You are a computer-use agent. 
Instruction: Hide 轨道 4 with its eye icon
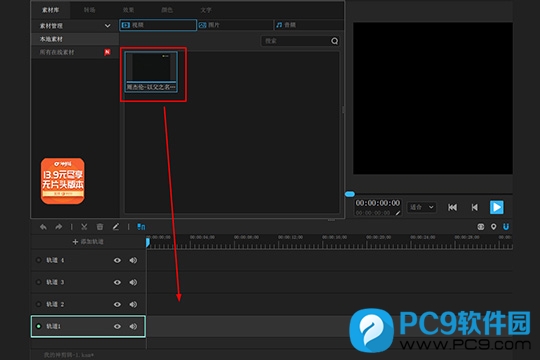pyautogui.click(x=117, y=260)
